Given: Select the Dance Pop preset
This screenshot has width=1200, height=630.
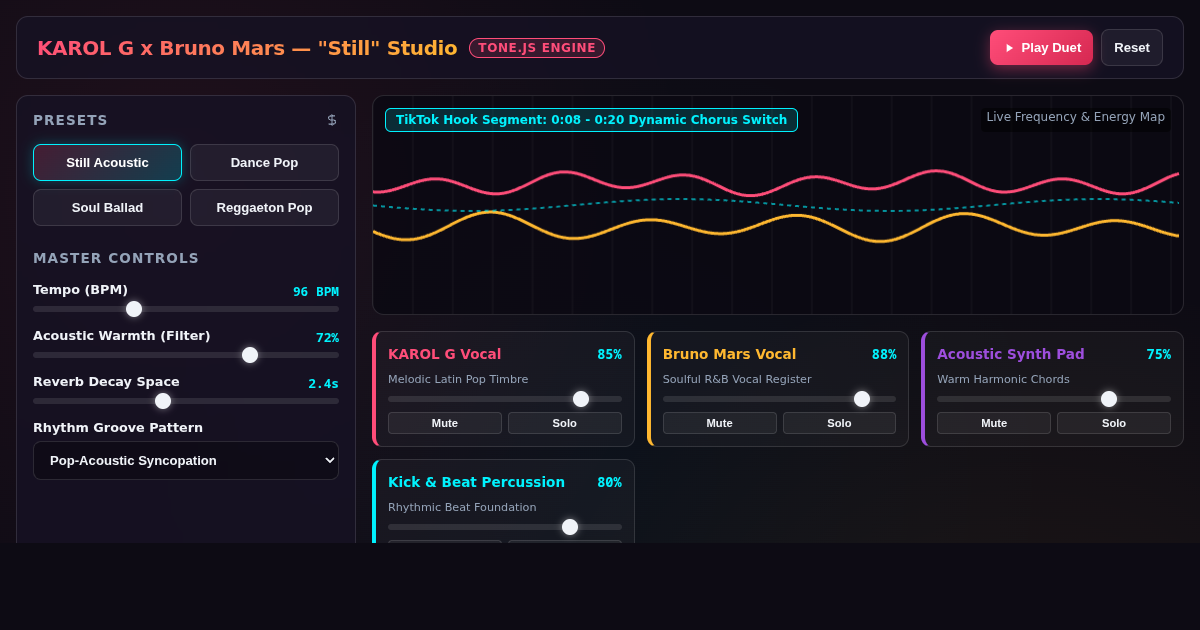Looking at the screenshot, I should tap(264, 162).
